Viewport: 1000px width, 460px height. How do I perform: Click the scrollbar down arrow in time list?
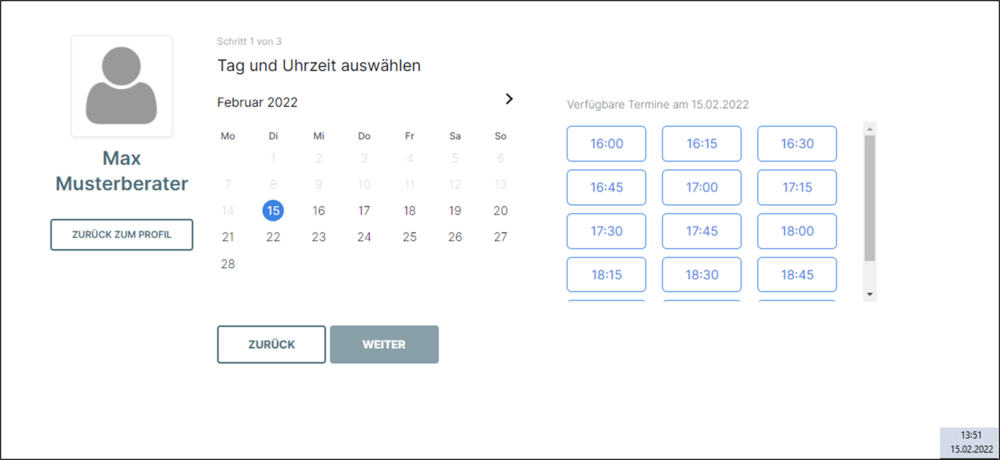pos(870,294)
